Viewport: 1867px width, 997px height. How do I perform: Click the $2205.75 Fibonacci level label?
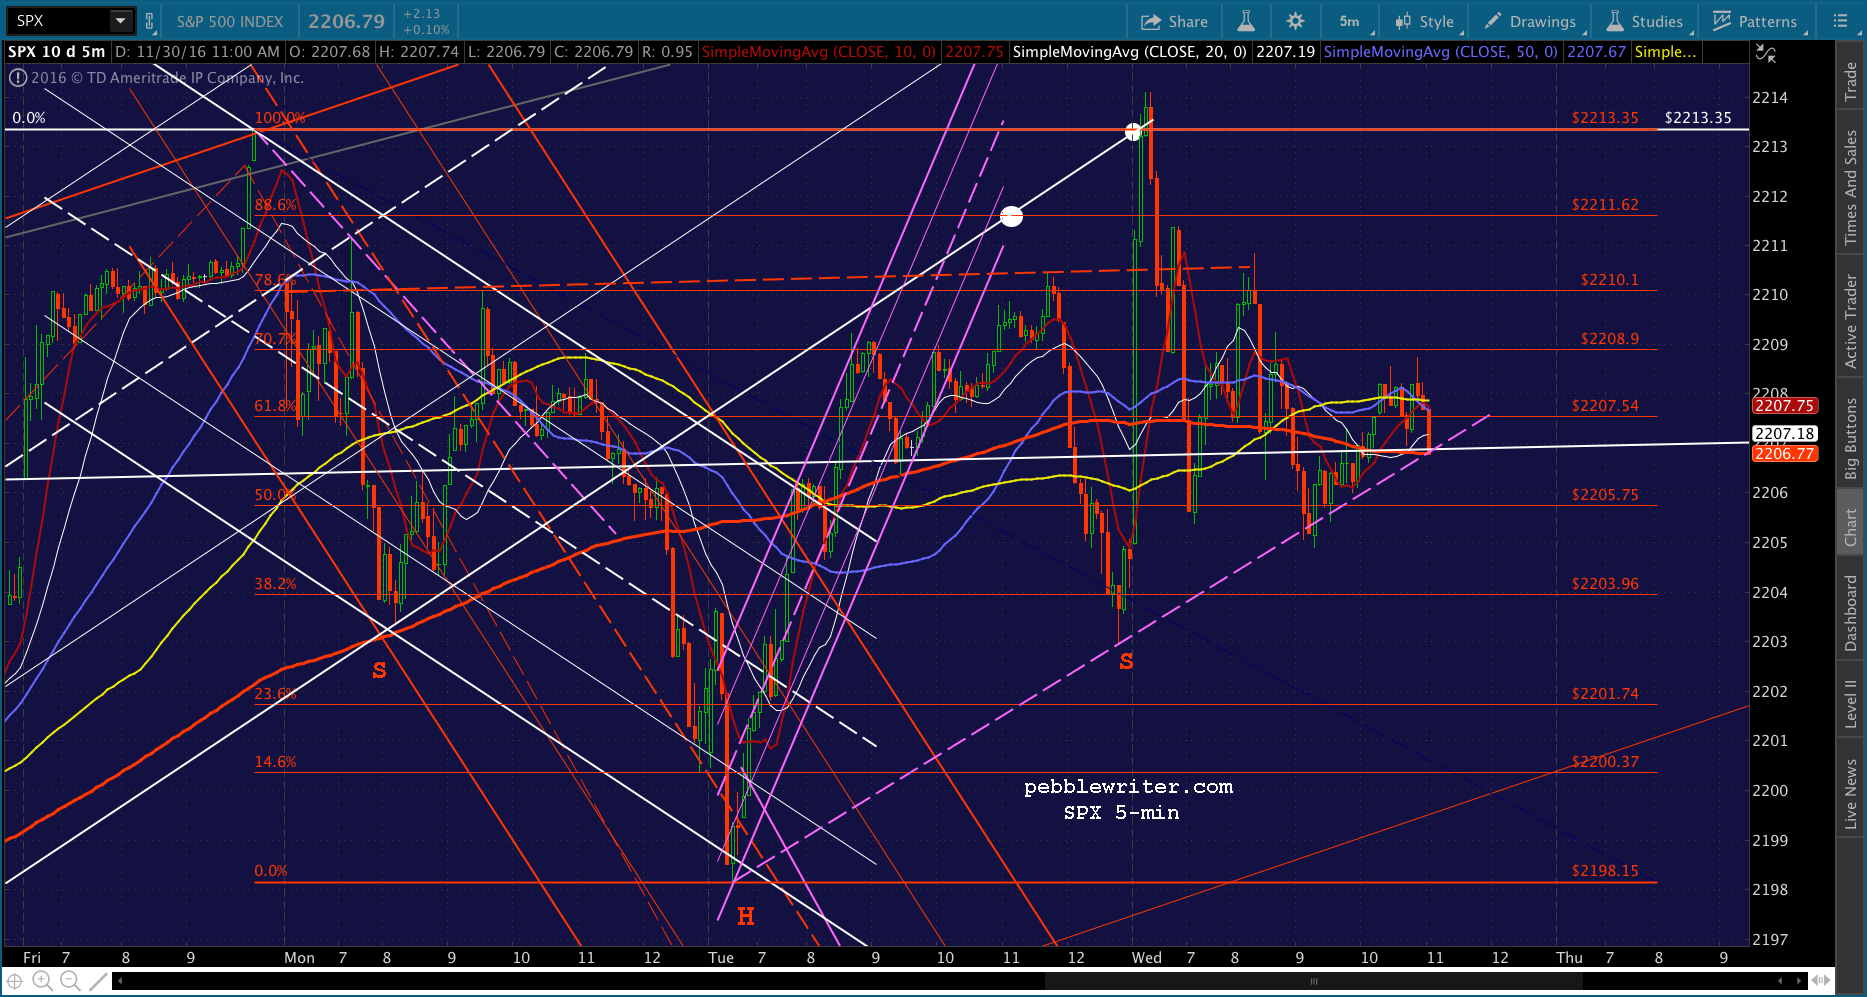pos(1605,495)
